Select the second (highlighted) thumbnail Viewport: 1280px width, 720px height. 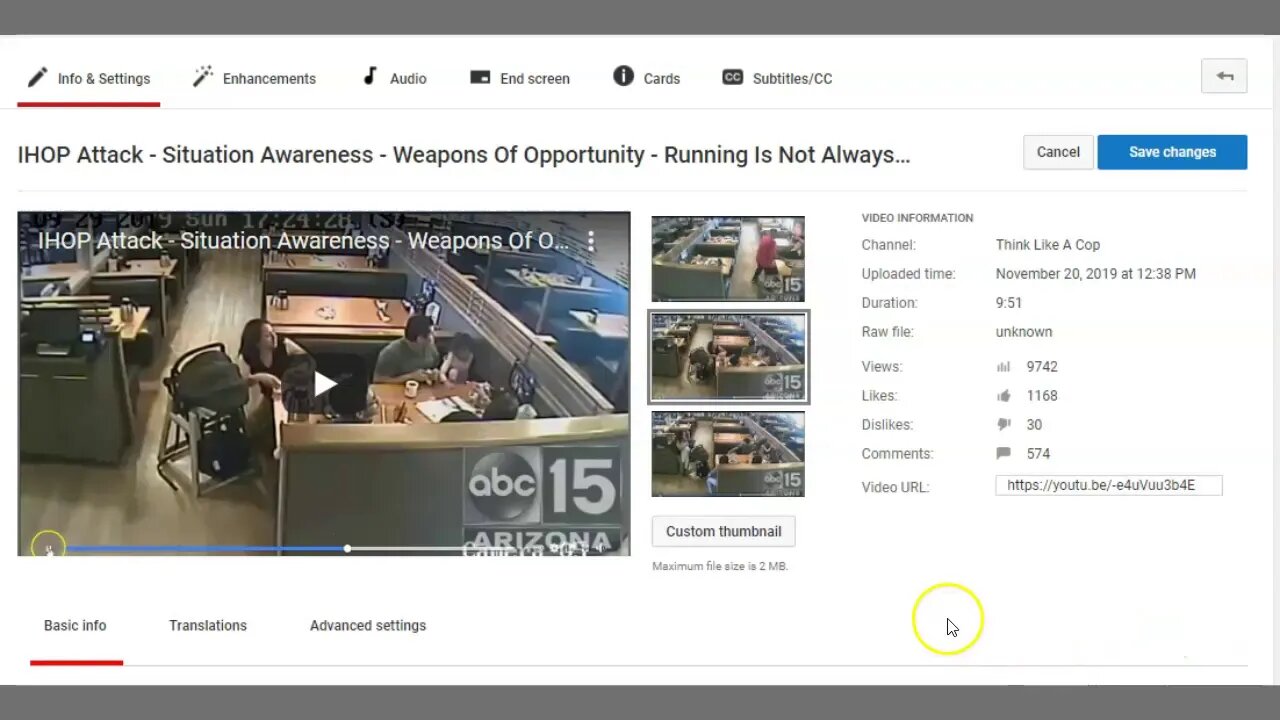coord(728,357)
